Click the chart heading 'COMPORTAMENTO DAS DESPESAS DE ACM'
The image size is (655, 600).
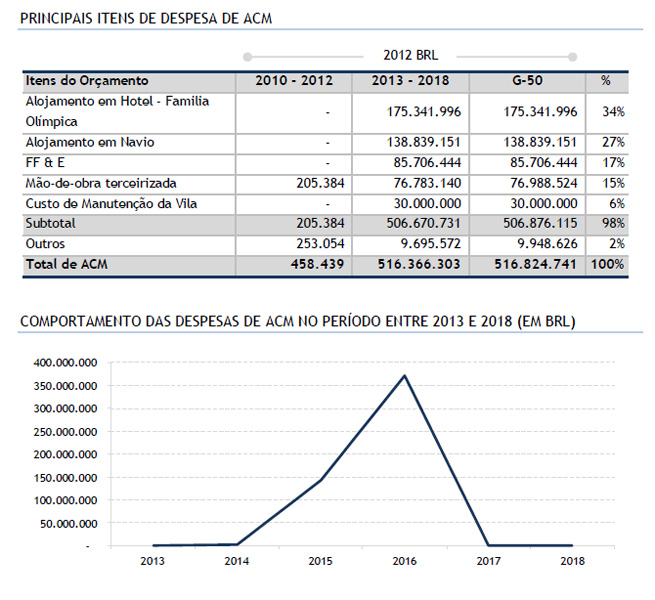[157, 322]
